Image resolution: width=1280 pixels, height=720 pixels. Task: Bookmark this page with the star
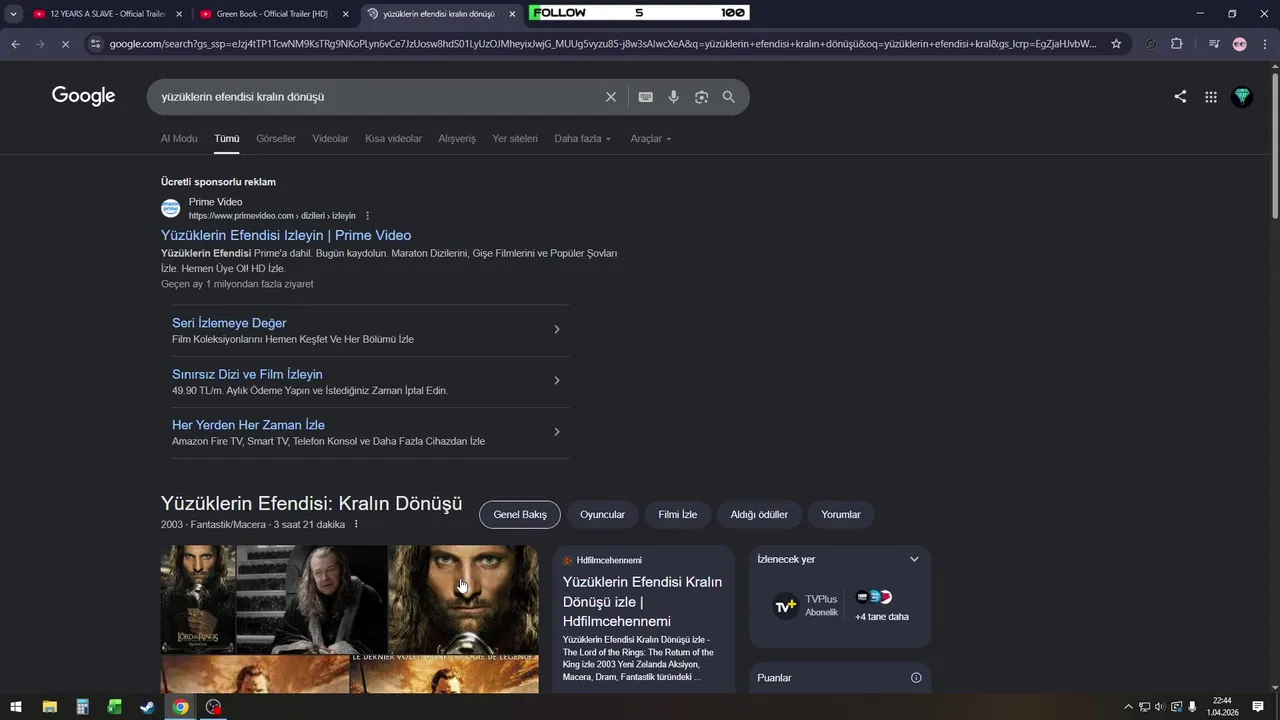point(1116,44)
